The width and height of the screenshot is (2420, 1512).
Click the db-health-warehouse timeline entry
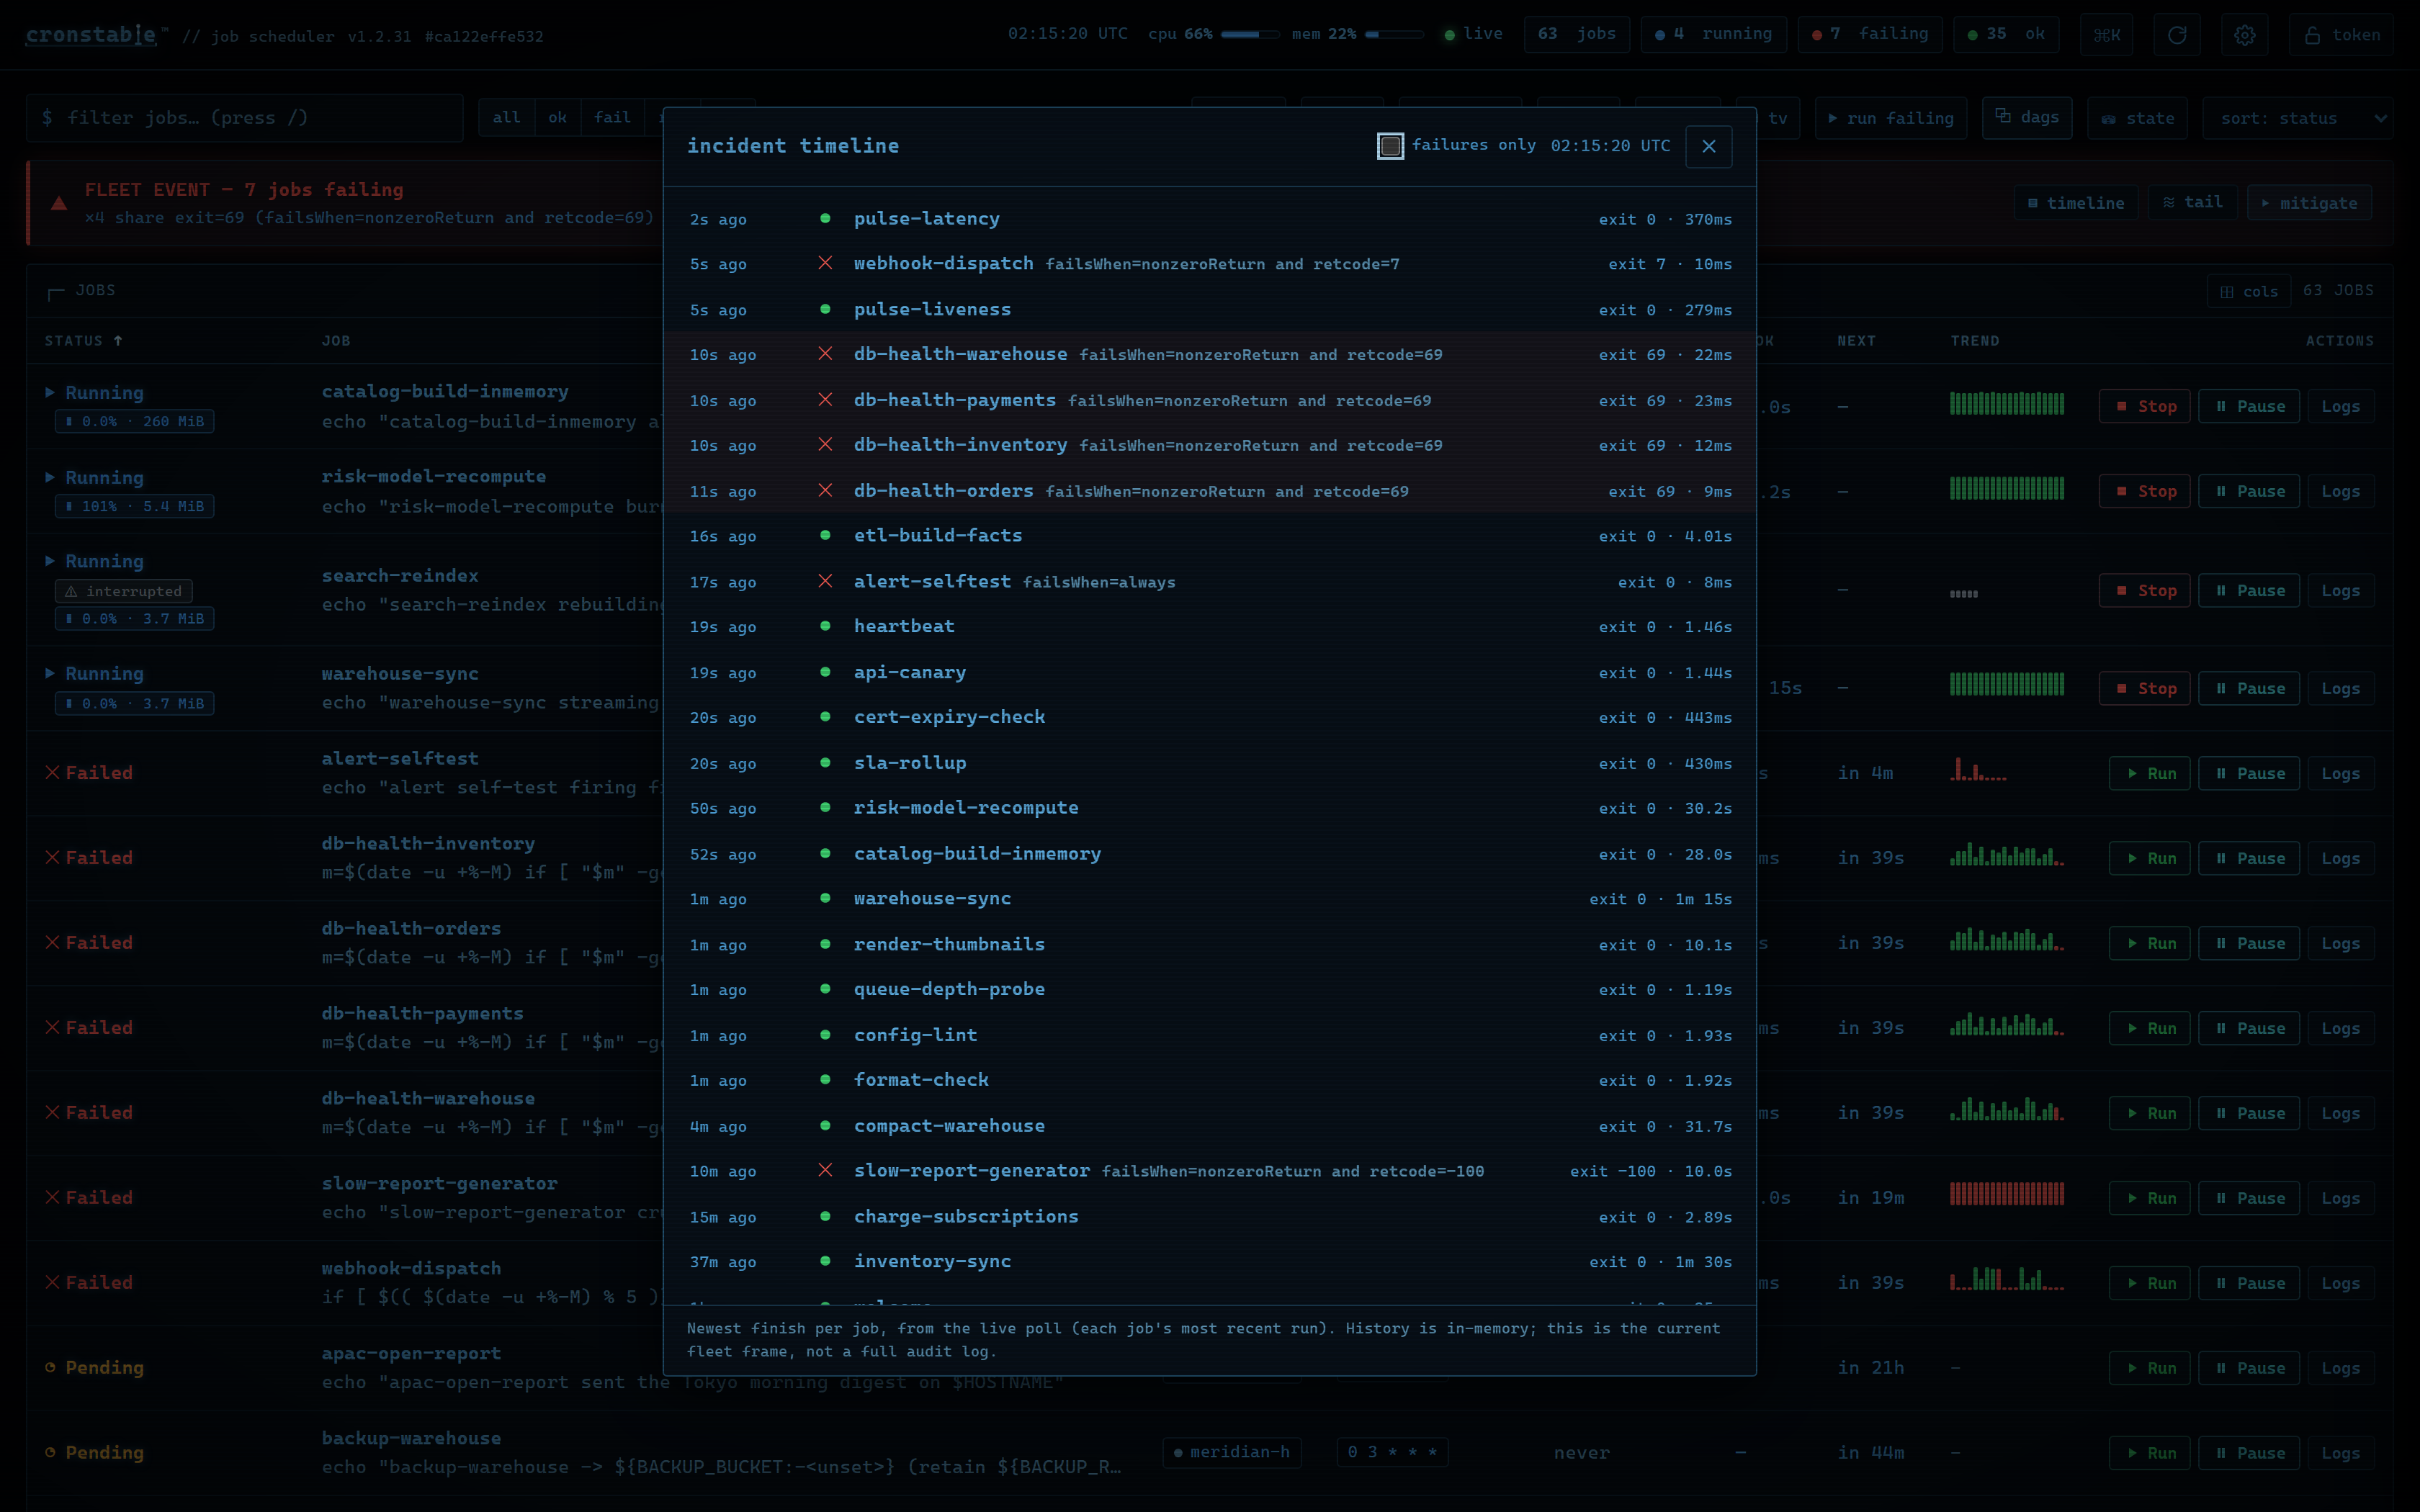click(1210, 355)
